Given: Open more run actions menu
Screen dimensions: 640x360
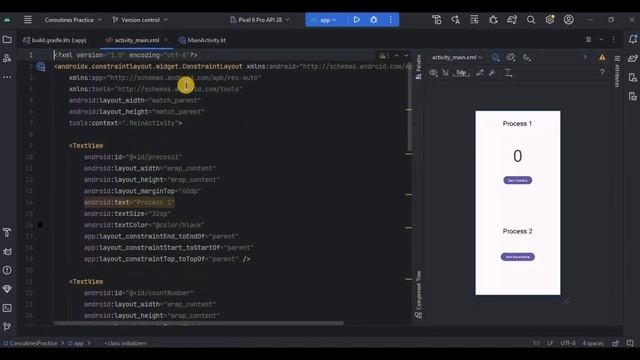Looking at the screenshot, I should coord(391,20).
